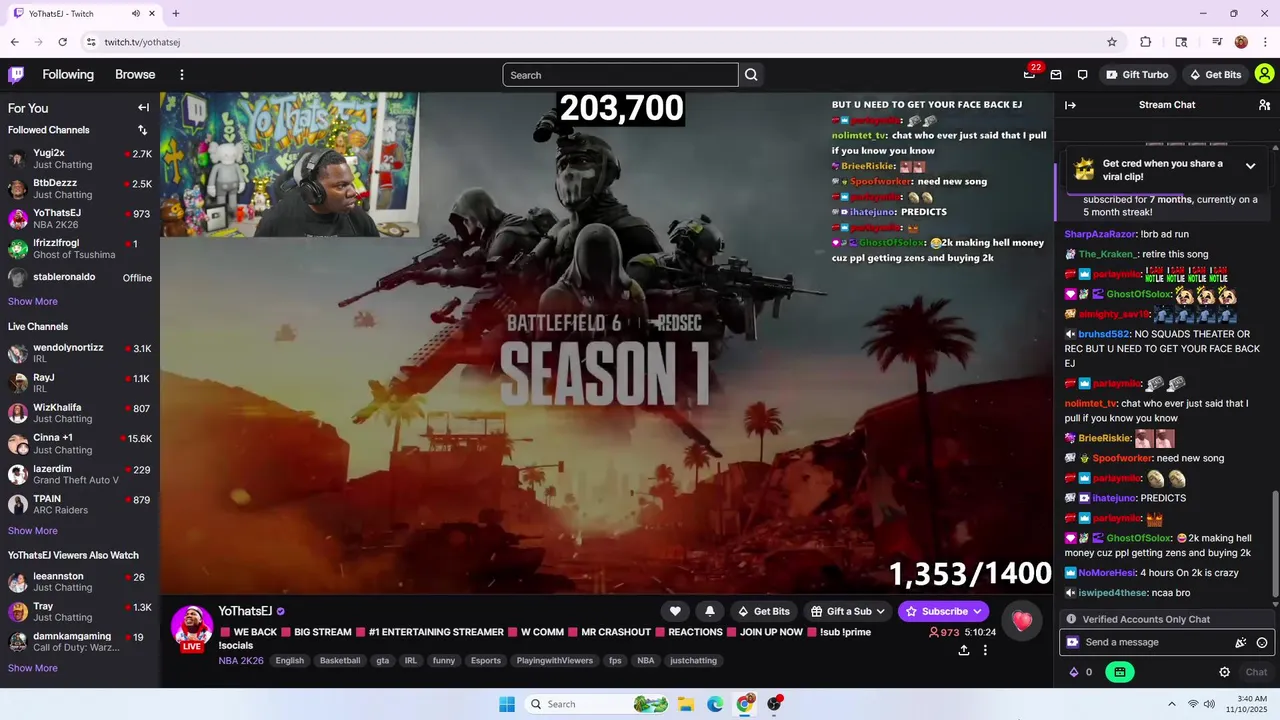The height and width of the screenshot is (720, 1280).
Task: Click the Battlefield stream video player
Action: point(607,343)
